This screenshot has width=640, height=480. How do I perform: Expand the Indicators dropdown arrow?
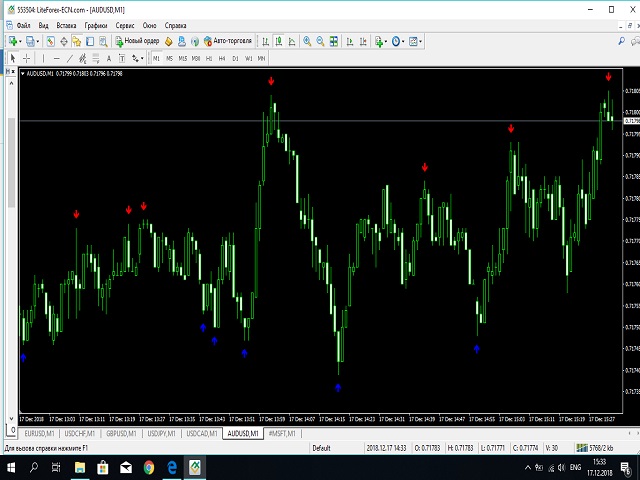click(x=386, y=41)
